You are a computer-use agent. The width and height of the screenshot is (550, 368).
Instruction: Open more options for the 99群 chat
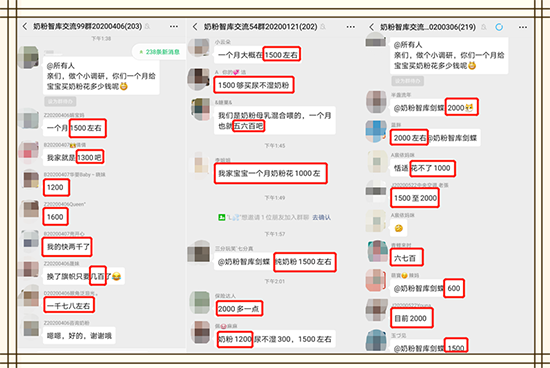click(x=174, y=26)
